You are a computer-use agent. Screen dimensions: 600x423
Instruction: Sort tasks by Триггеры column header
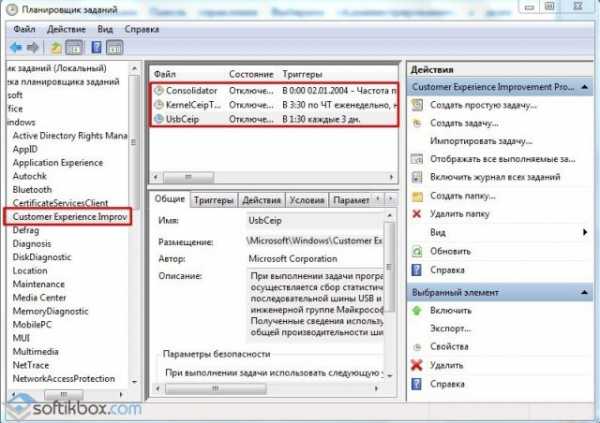pos(302,74)
